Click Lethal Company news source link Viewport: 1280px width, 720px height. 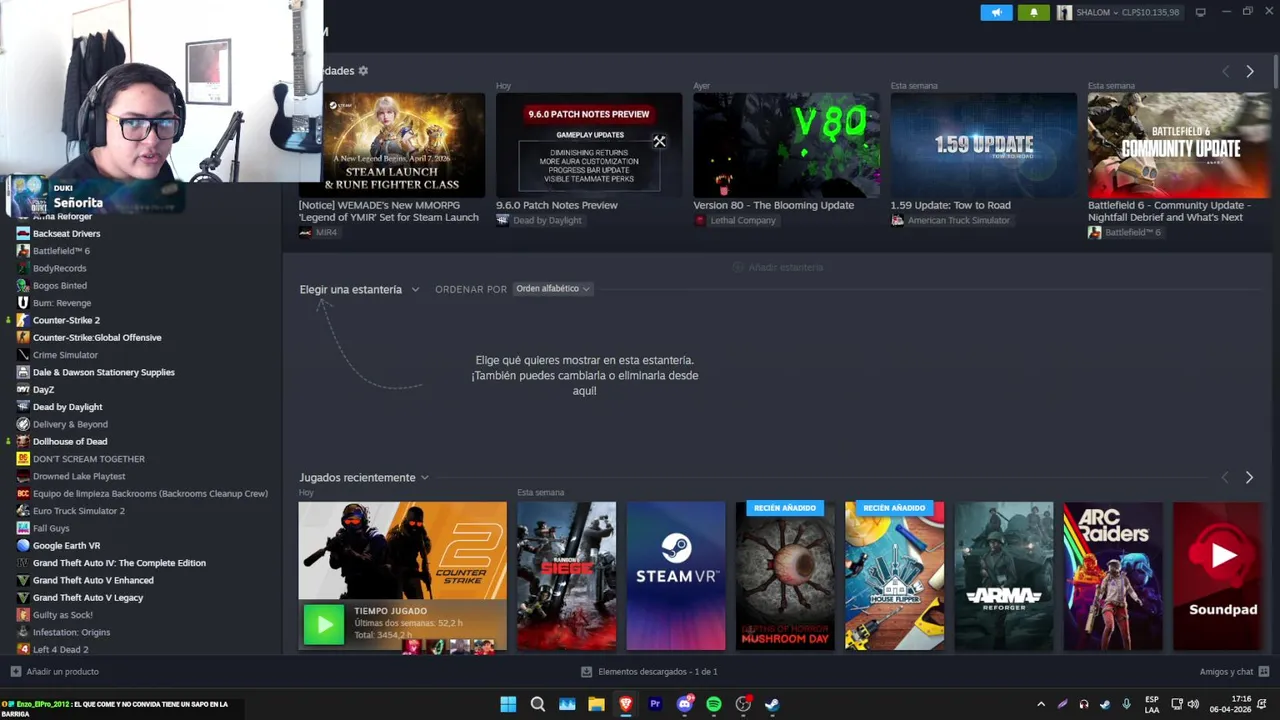point(735,220)
